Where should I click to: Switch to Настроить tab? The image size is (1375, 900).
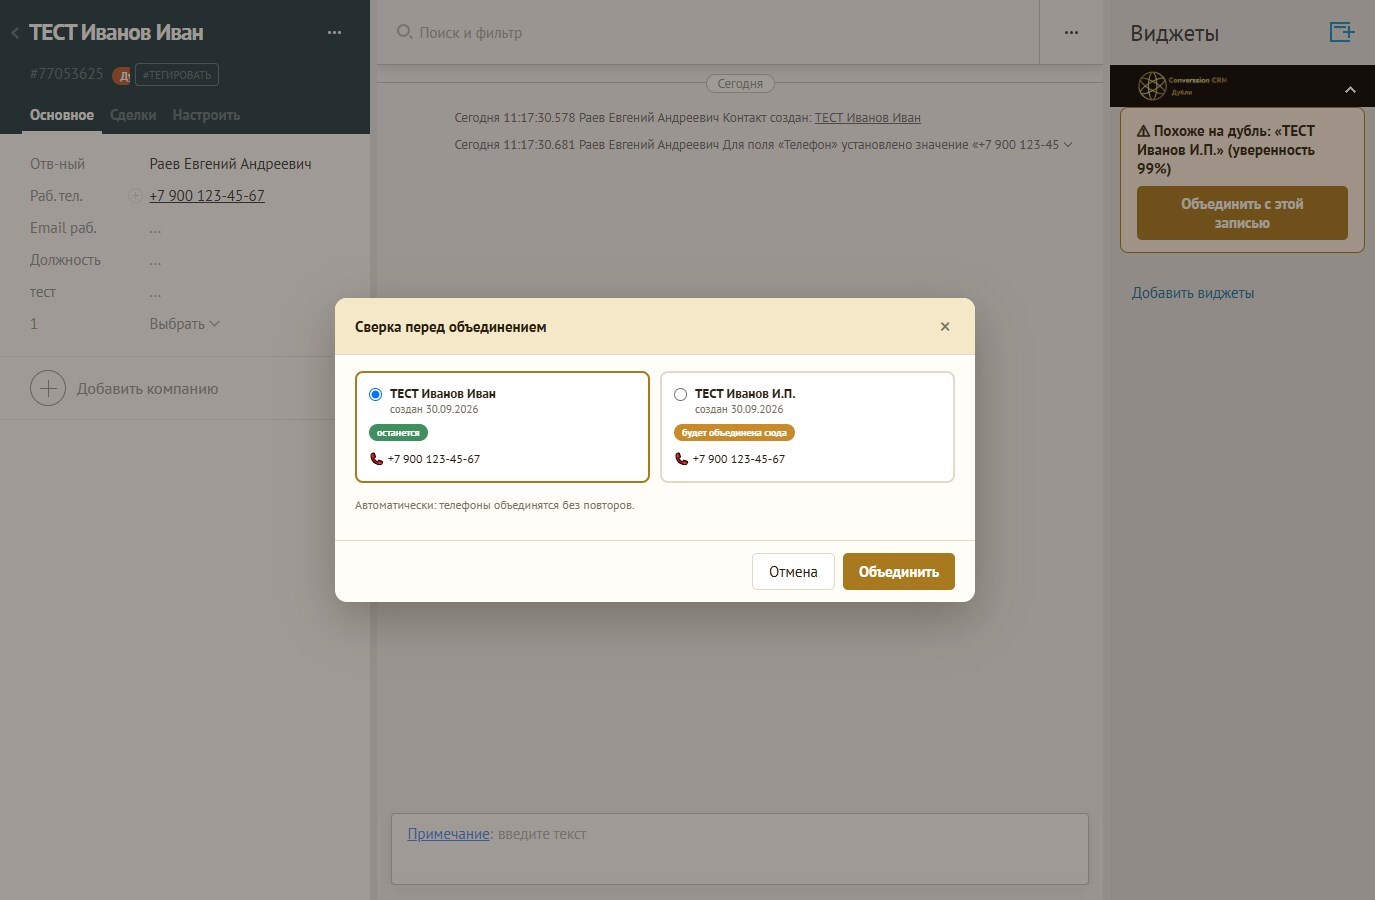click(x=206, y=115)
